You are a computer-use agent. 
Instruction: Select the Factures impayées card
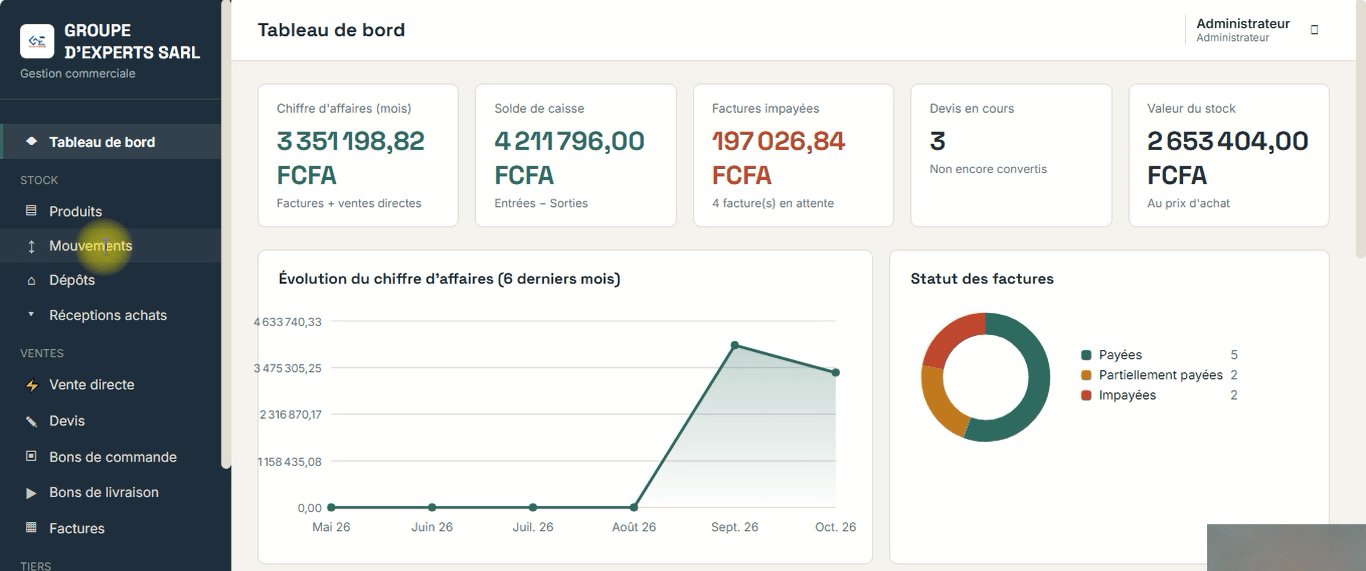coord(793,155)
